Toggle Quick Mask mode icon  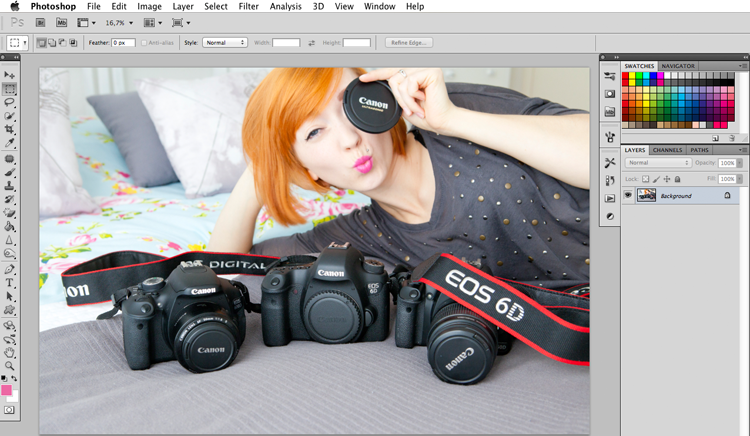coord(9,410)
